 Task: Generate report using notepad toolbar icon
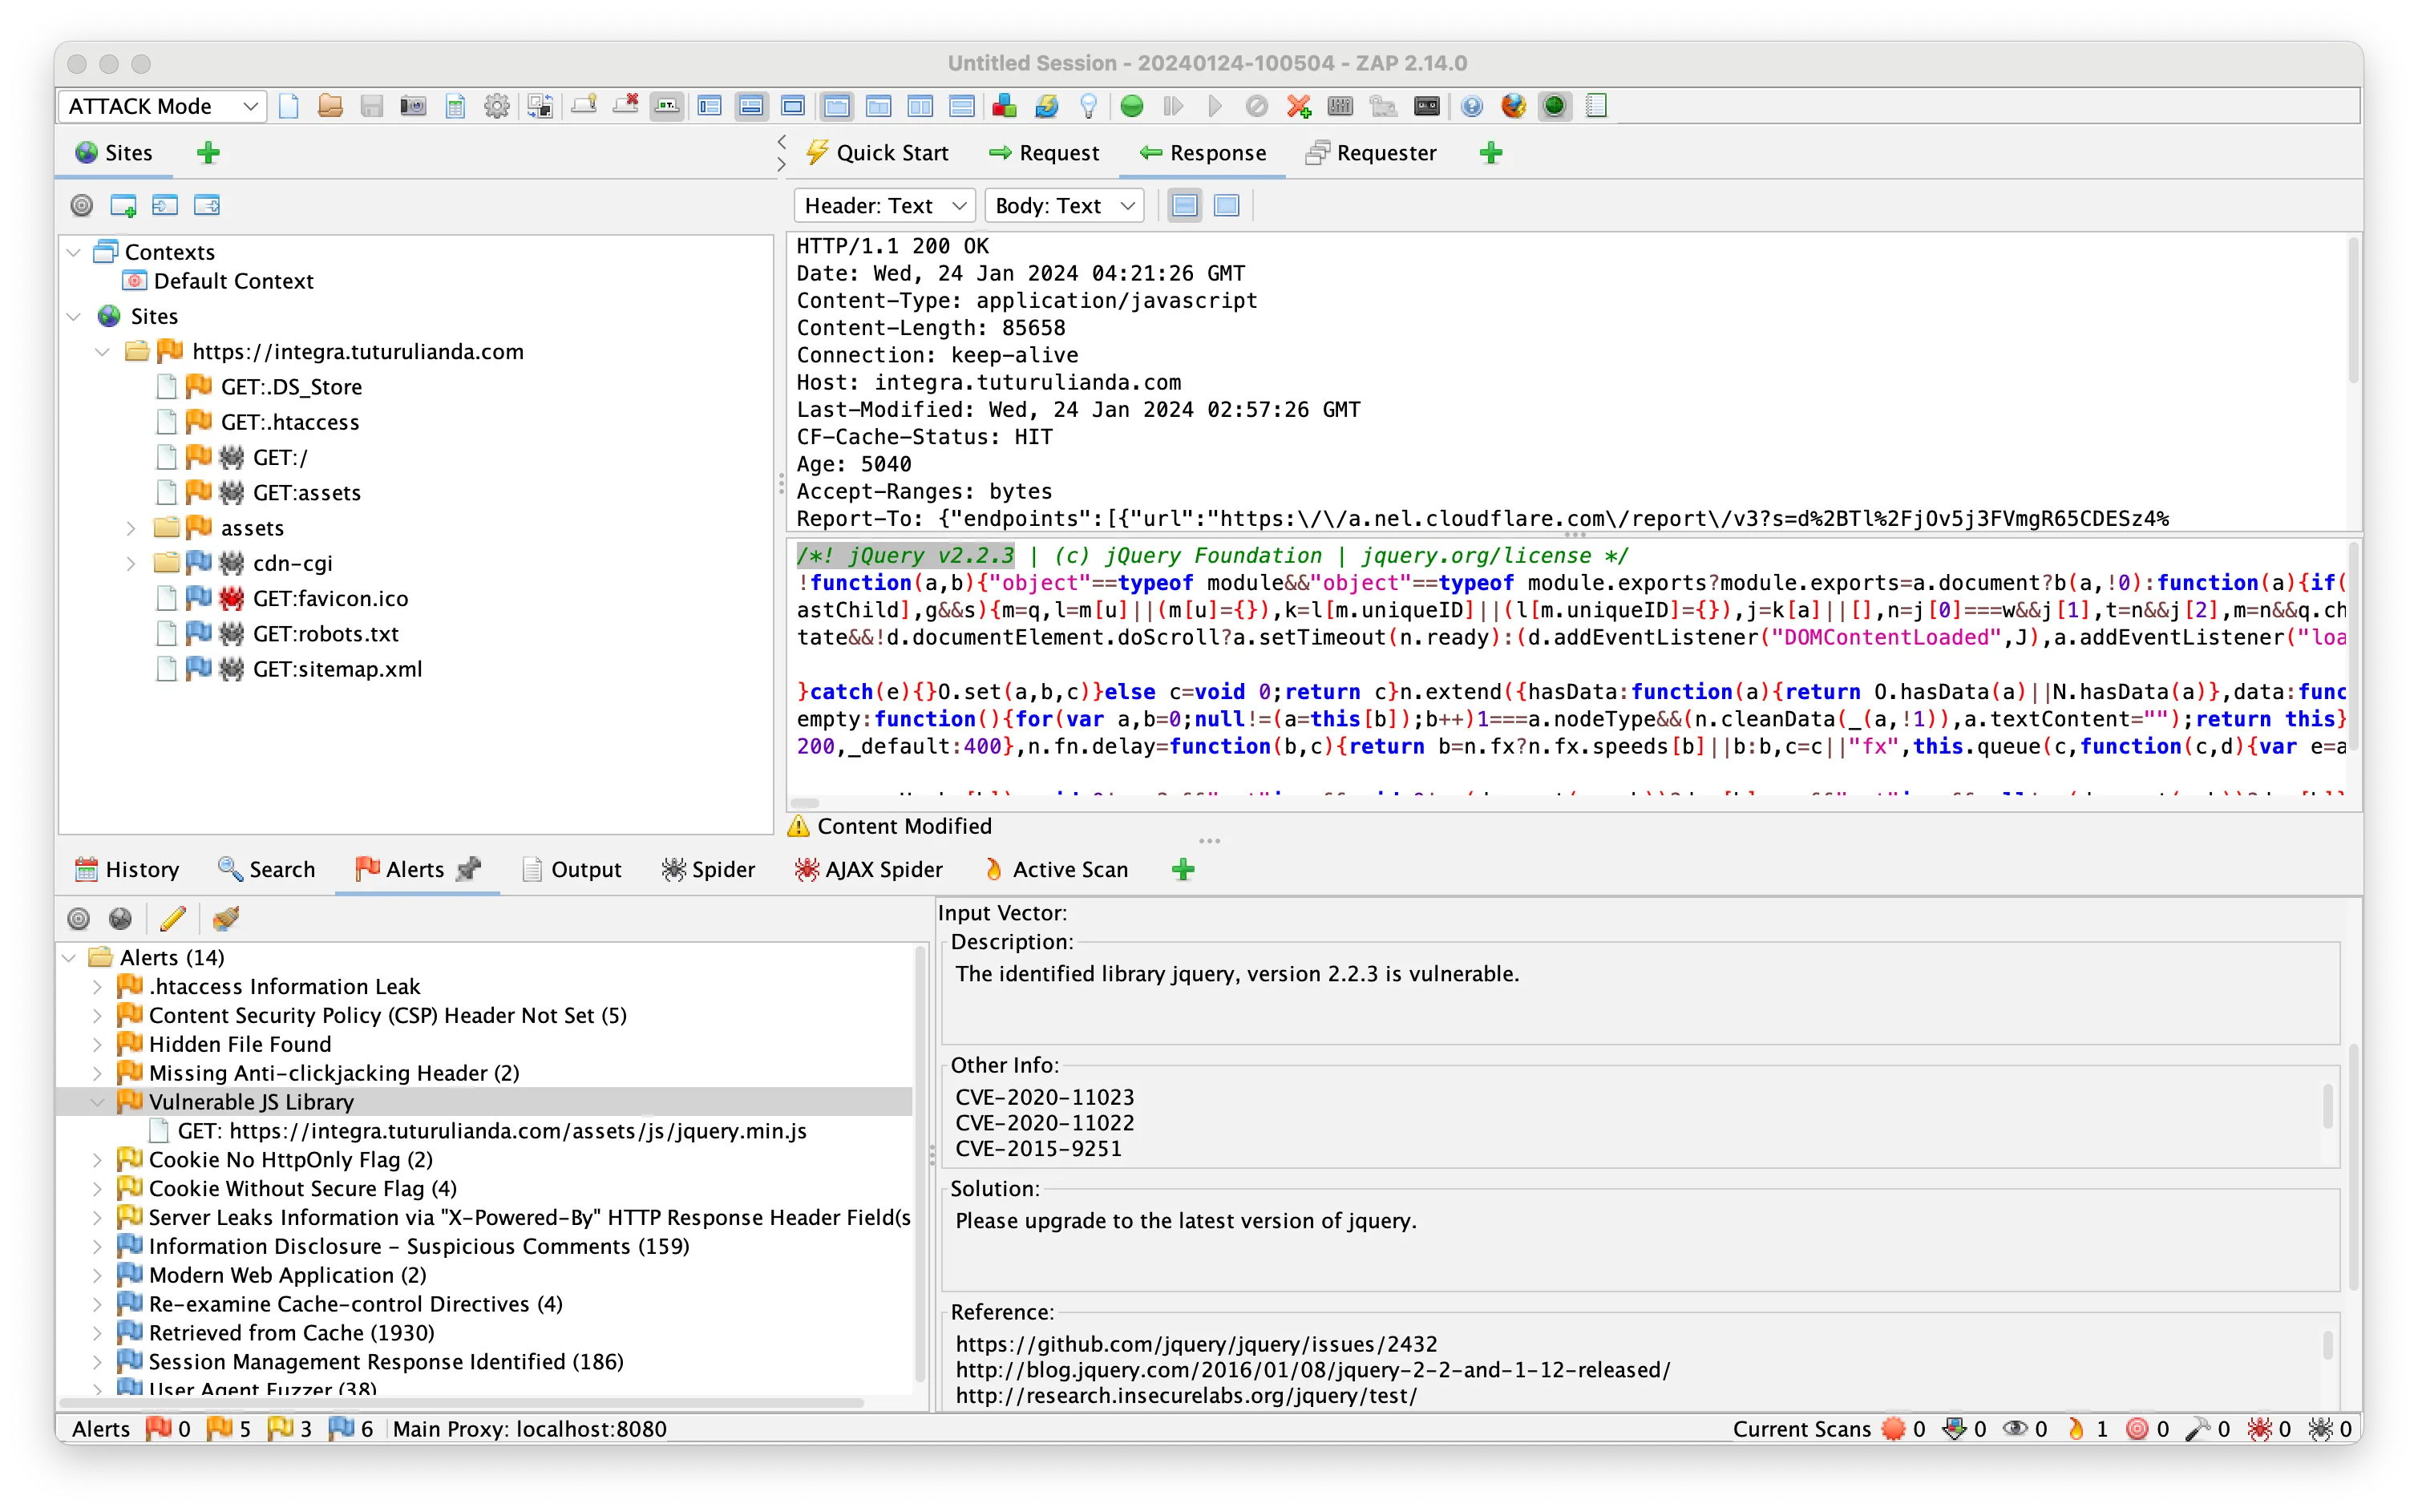pyautogui.click(x=1597, y=106)
